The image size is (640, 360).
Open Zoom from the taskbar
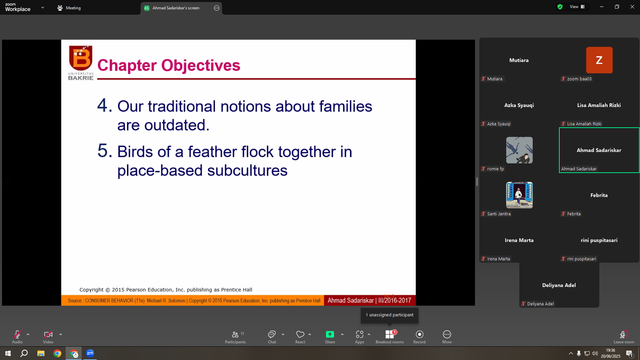pos(90,353)
